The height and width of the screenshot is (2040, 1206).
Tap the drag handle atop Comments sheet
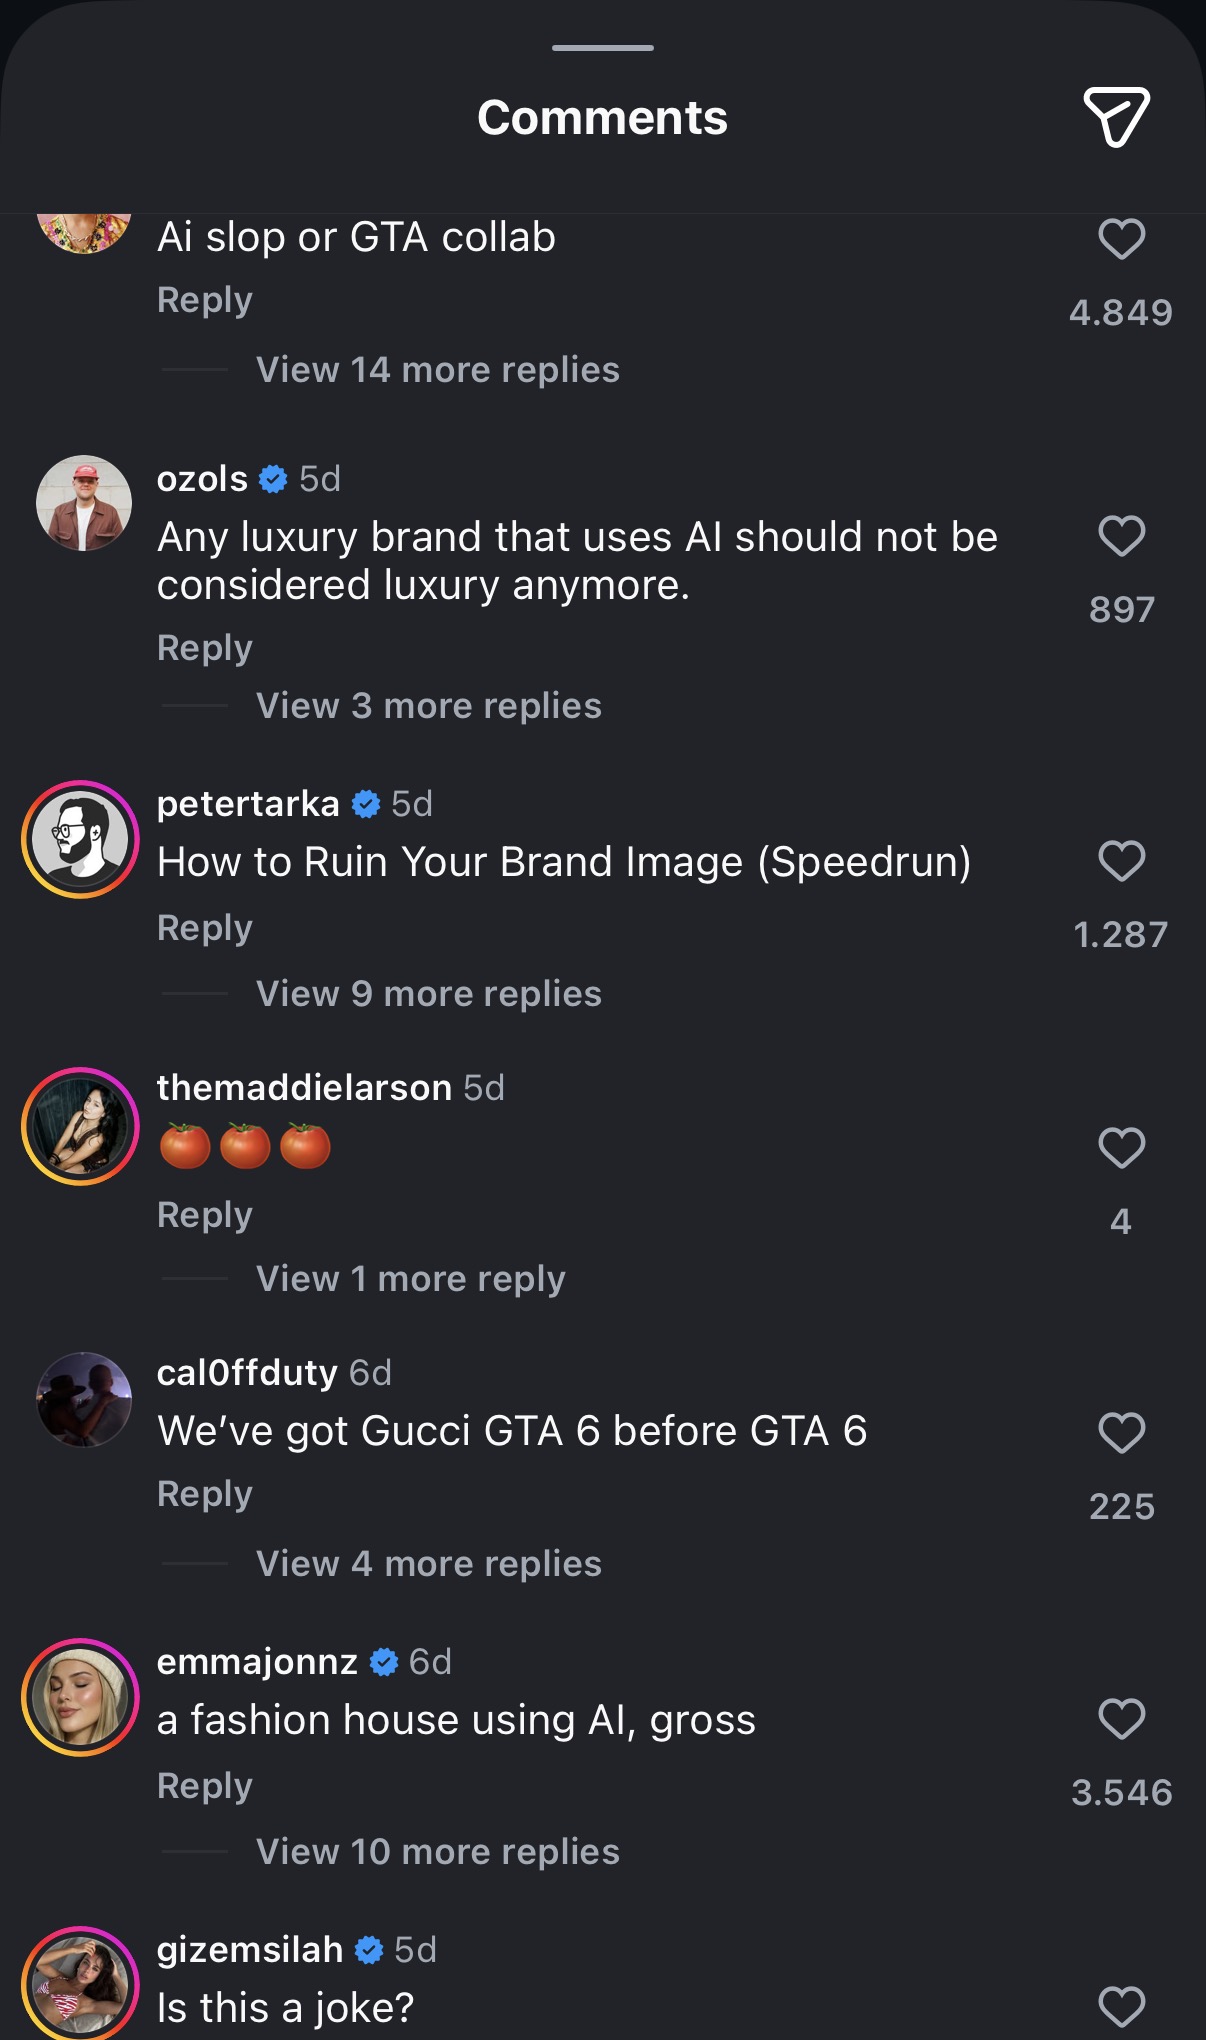603,48
